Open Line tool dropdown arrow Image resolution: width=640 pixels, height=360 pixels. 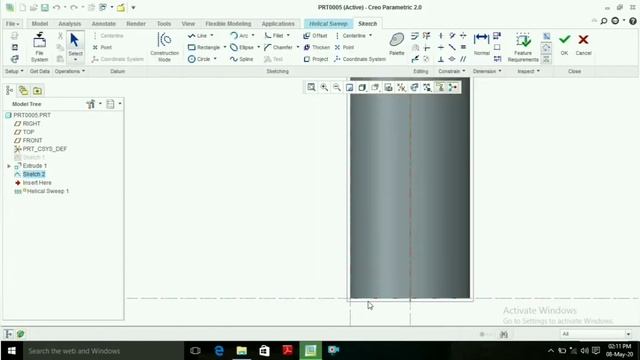coord(211,36)
